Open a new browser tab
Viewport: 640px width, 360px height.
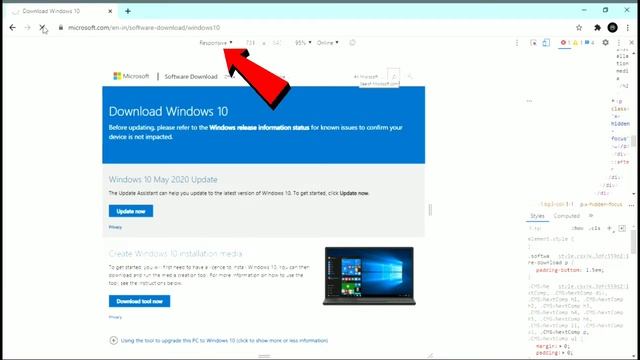[x=128, y=11]
